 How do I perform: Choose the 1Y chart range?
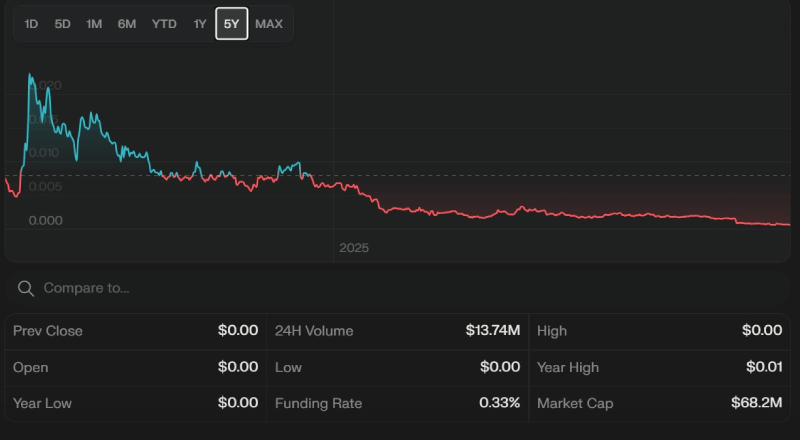point(200,24)
